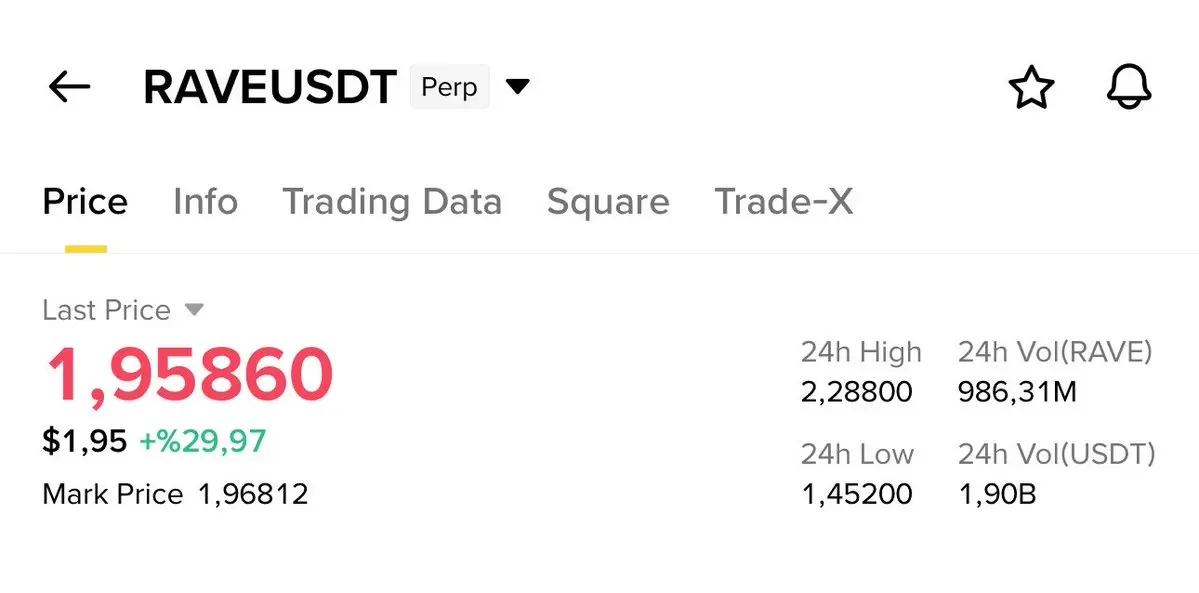
Task: Expand the RAVEUSDT pair selector arrow
Action: [517, 87]
